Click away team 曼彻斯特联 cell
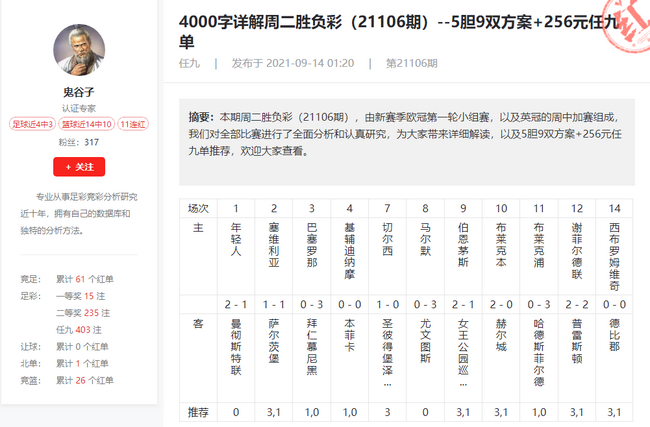The width and height of the screenshot is (650, 427). 236,358
